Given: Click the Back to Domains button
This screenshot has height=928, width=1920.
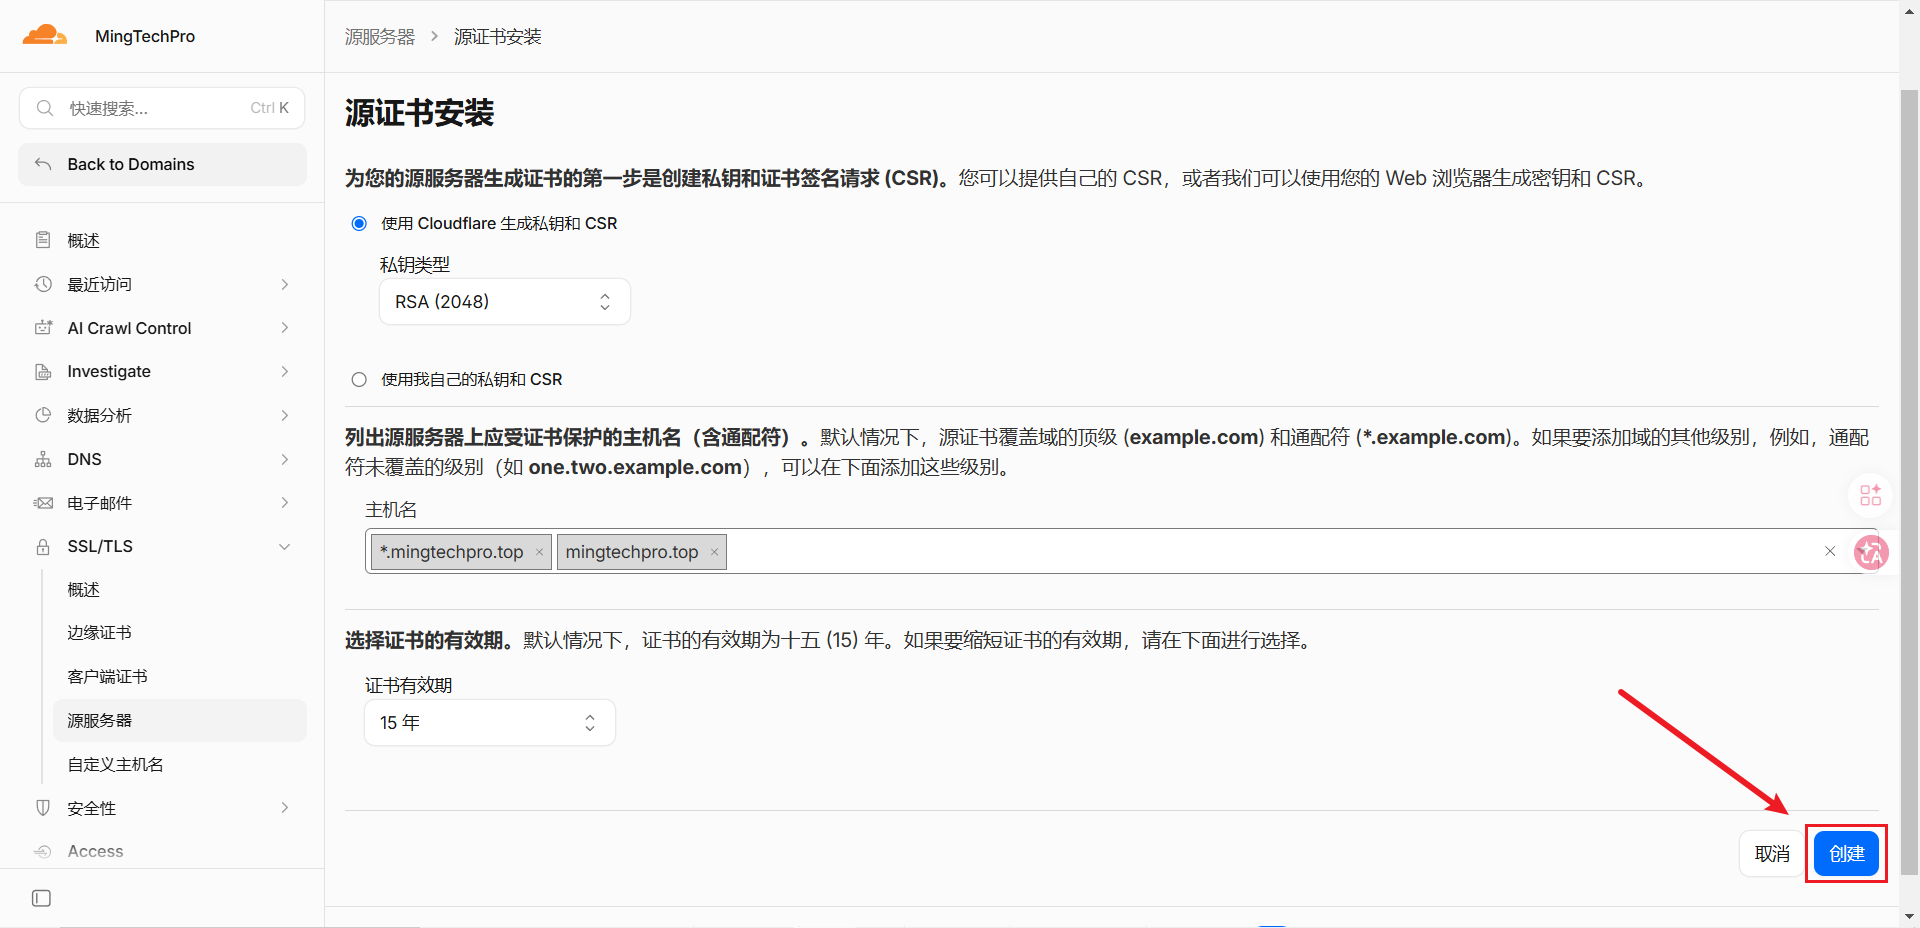Looking at the screenshot, I should 162,164.
